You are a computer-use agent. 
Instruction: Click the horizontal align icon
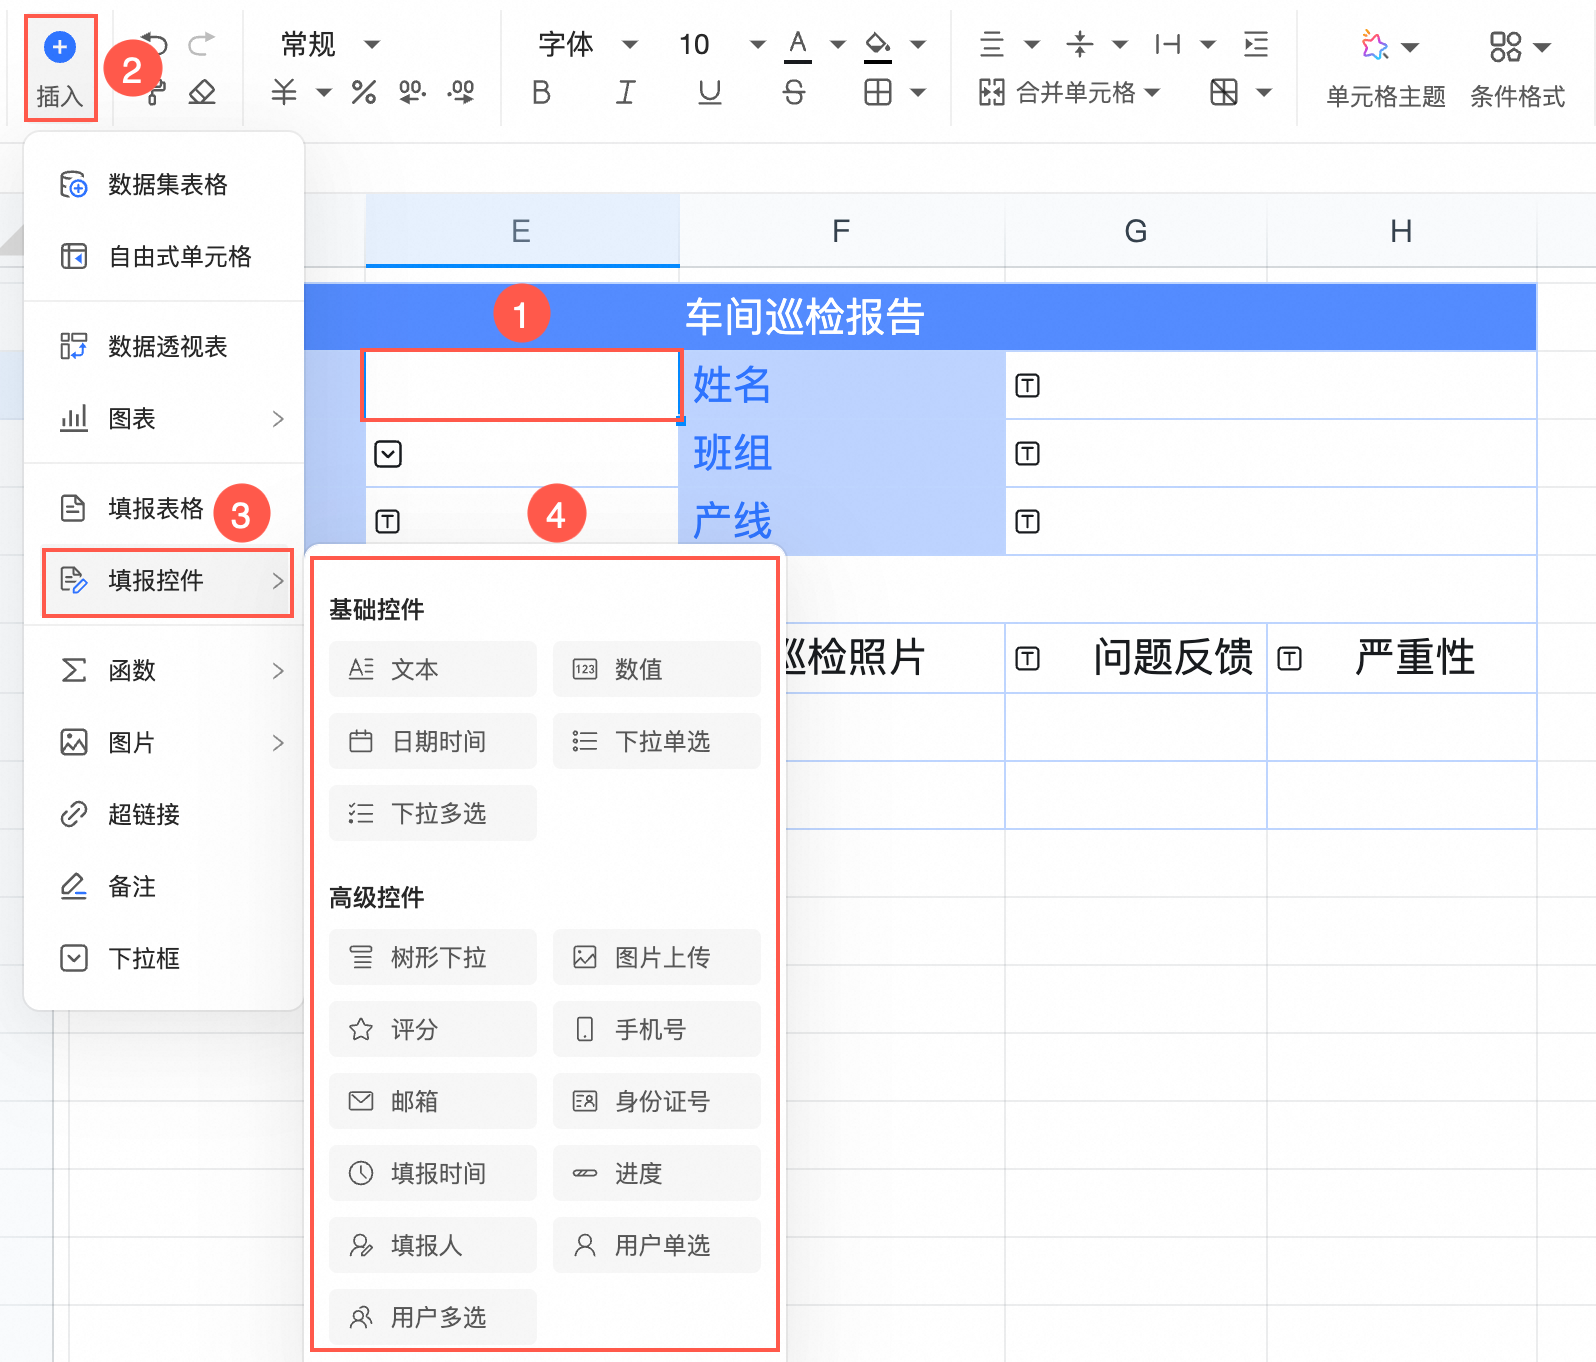pos(992,44)
